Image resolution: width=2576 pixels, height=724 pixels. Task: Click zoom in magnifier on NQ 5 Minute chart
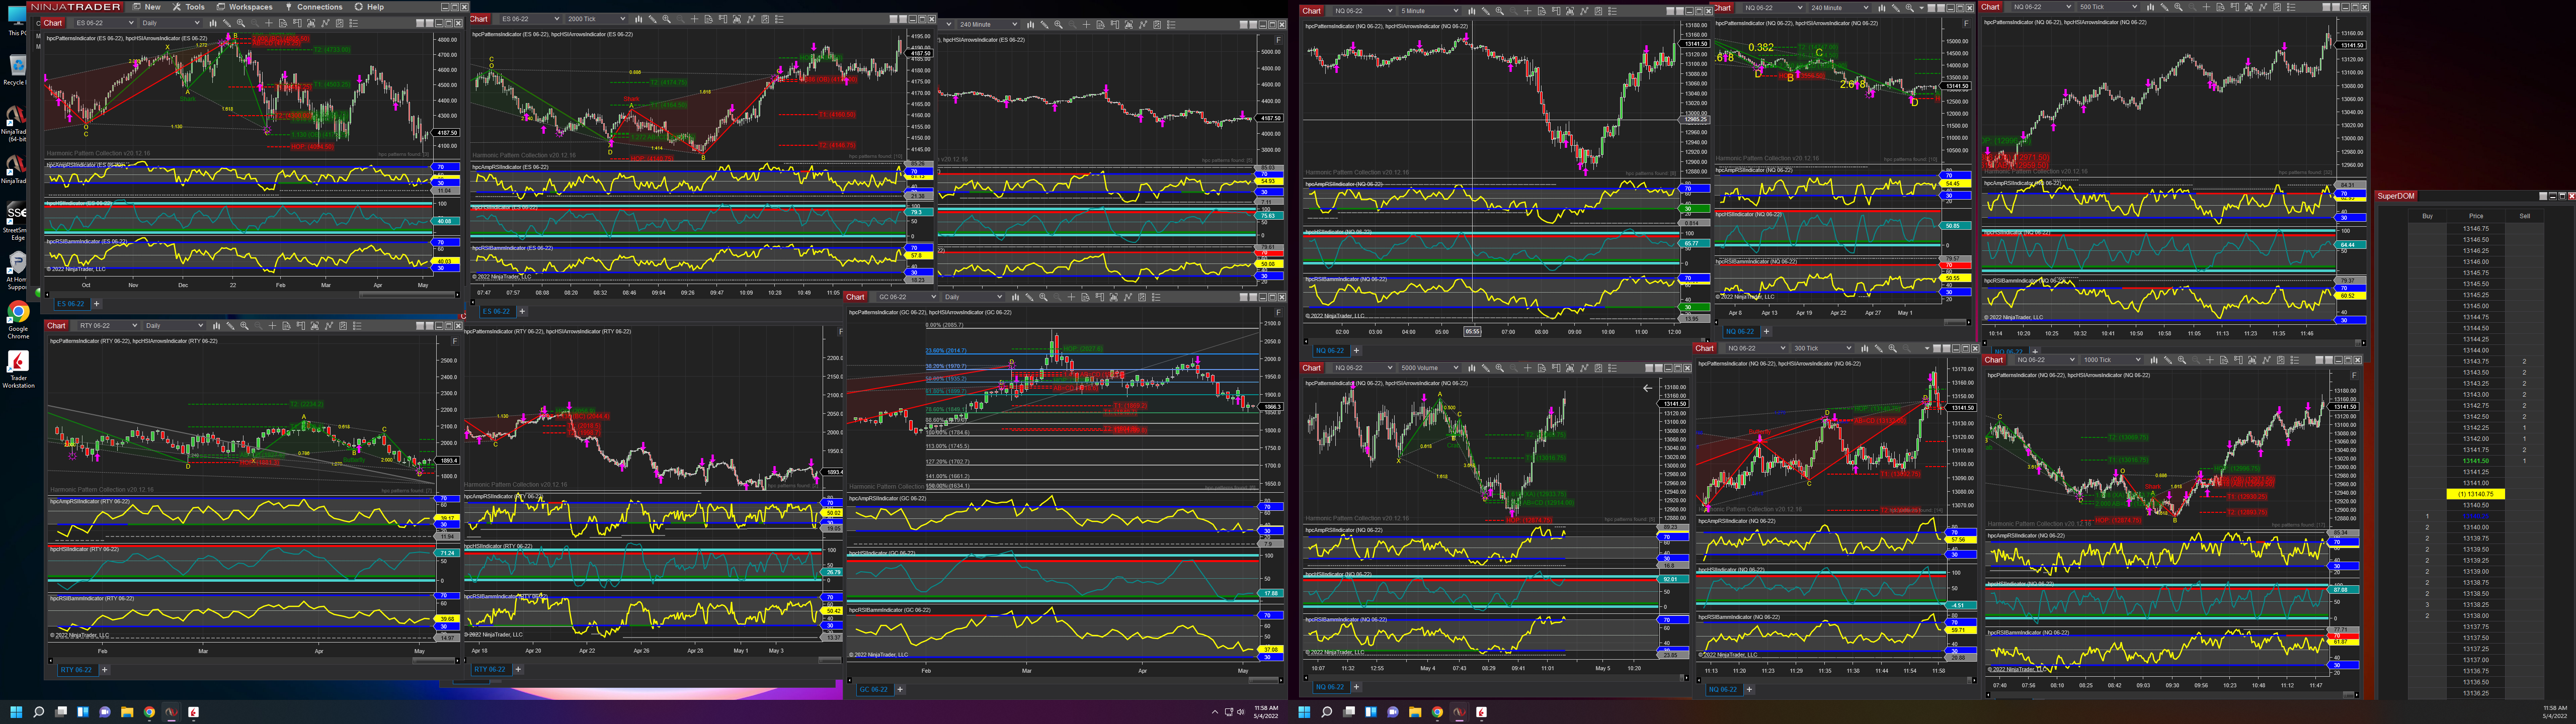click(x=1500, y=11)
